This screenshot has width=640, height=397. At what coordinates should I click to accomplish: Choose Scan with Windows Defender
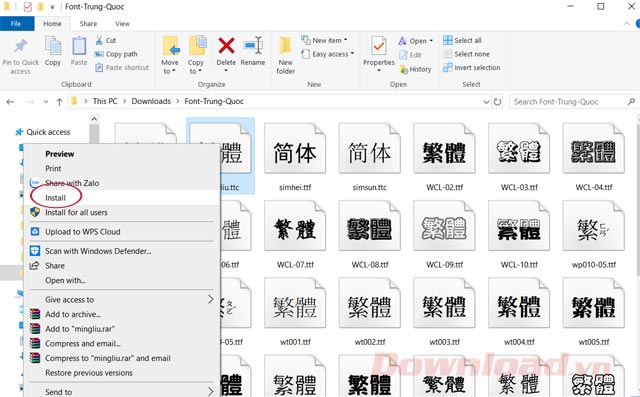pos(122,251)
